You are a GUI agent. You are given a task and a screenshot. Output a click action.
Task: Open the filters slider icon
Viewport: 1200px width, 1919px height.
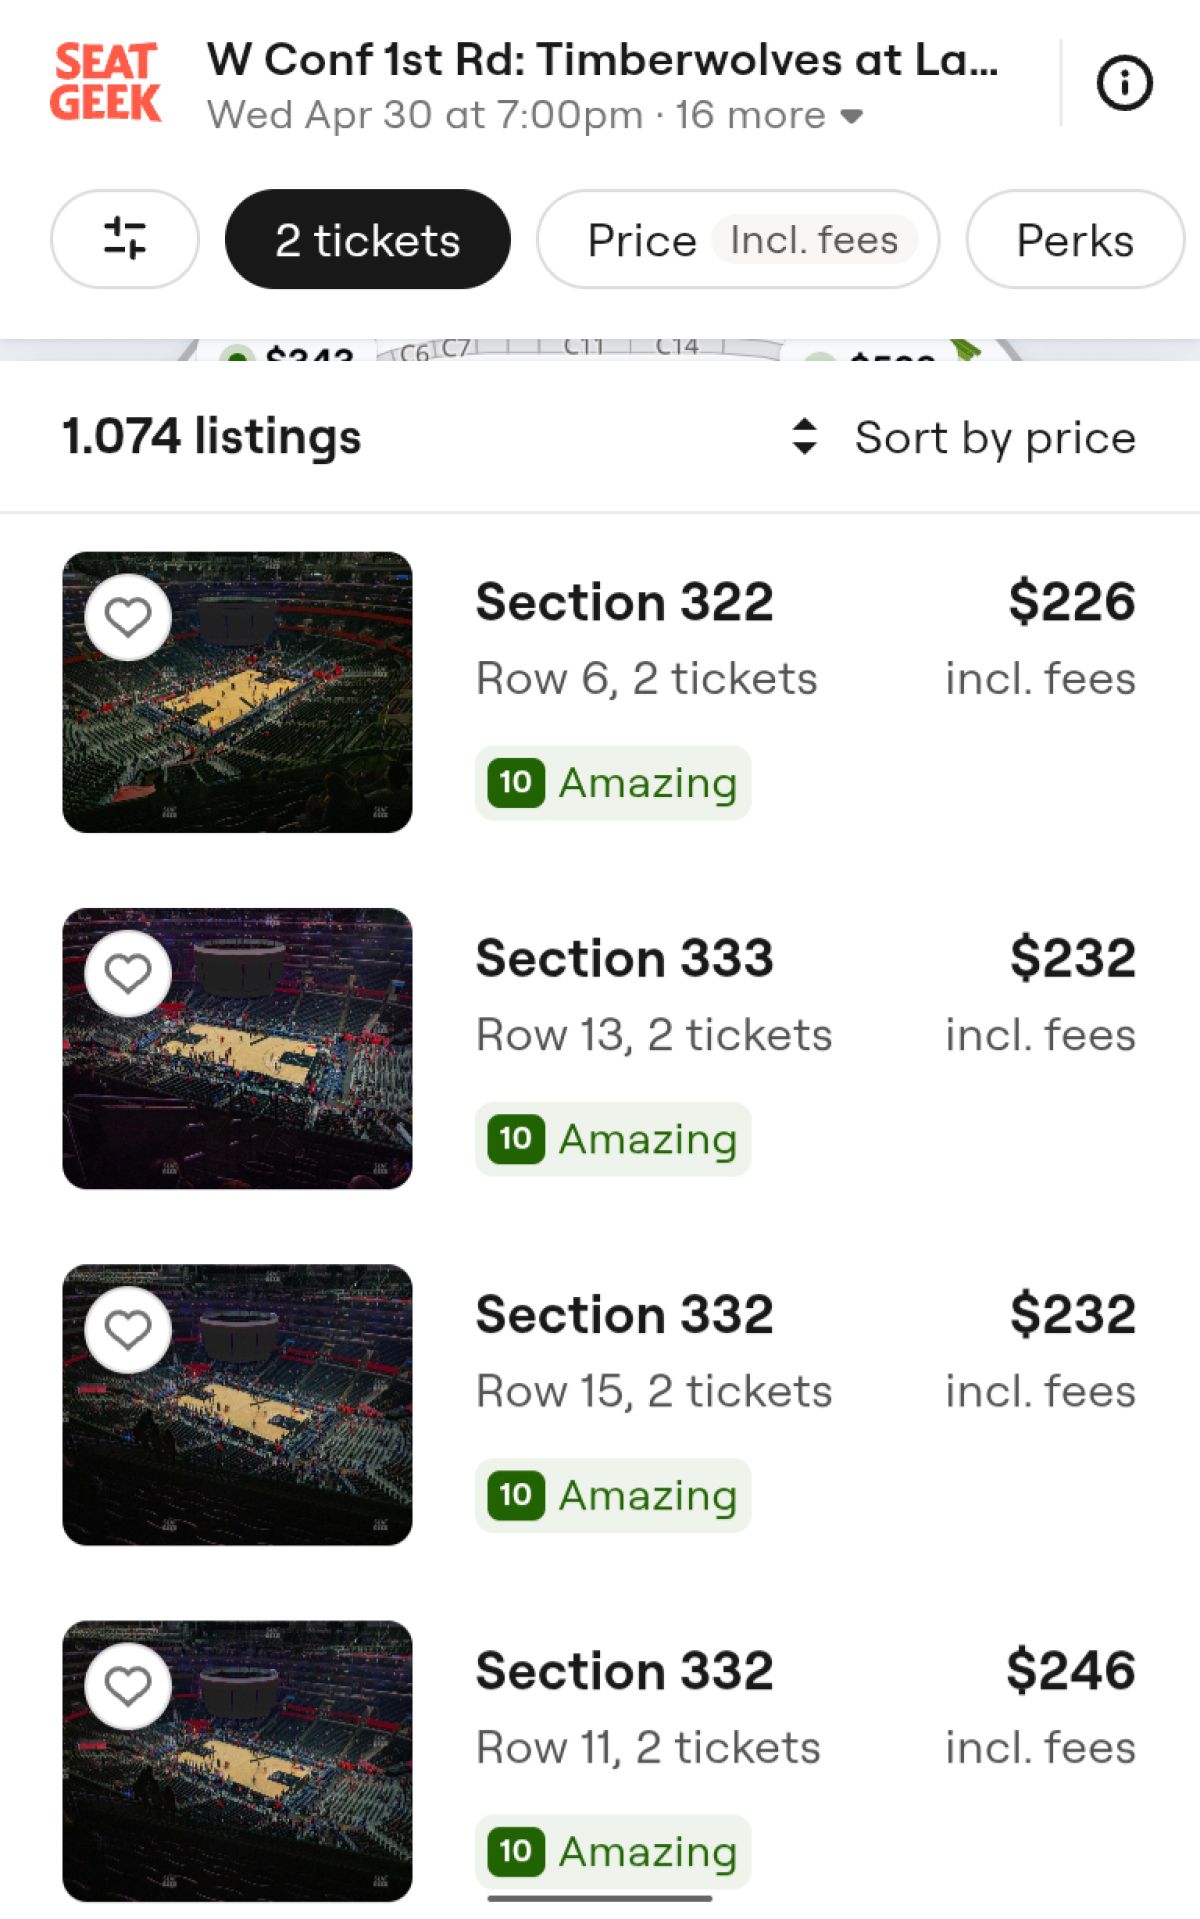click(x=125, y=239)
